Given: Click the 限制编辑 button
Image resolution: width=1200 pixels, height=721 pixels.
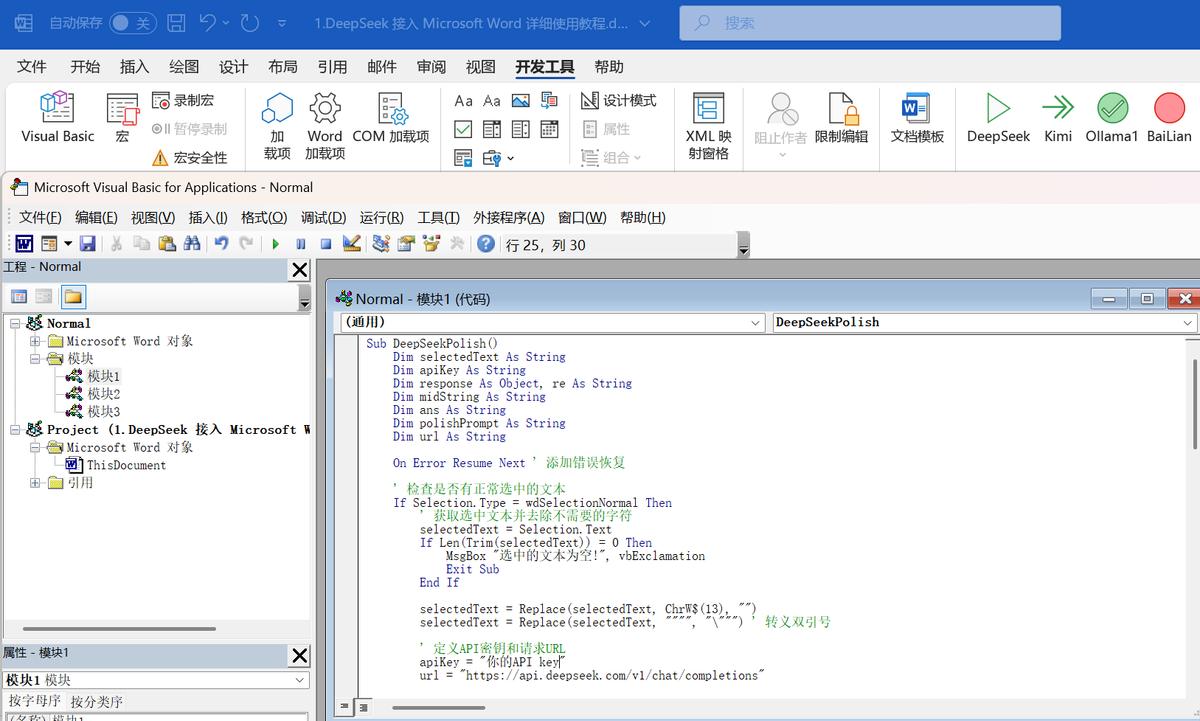Looking at the screenshot, I should [x=841, y=118].
